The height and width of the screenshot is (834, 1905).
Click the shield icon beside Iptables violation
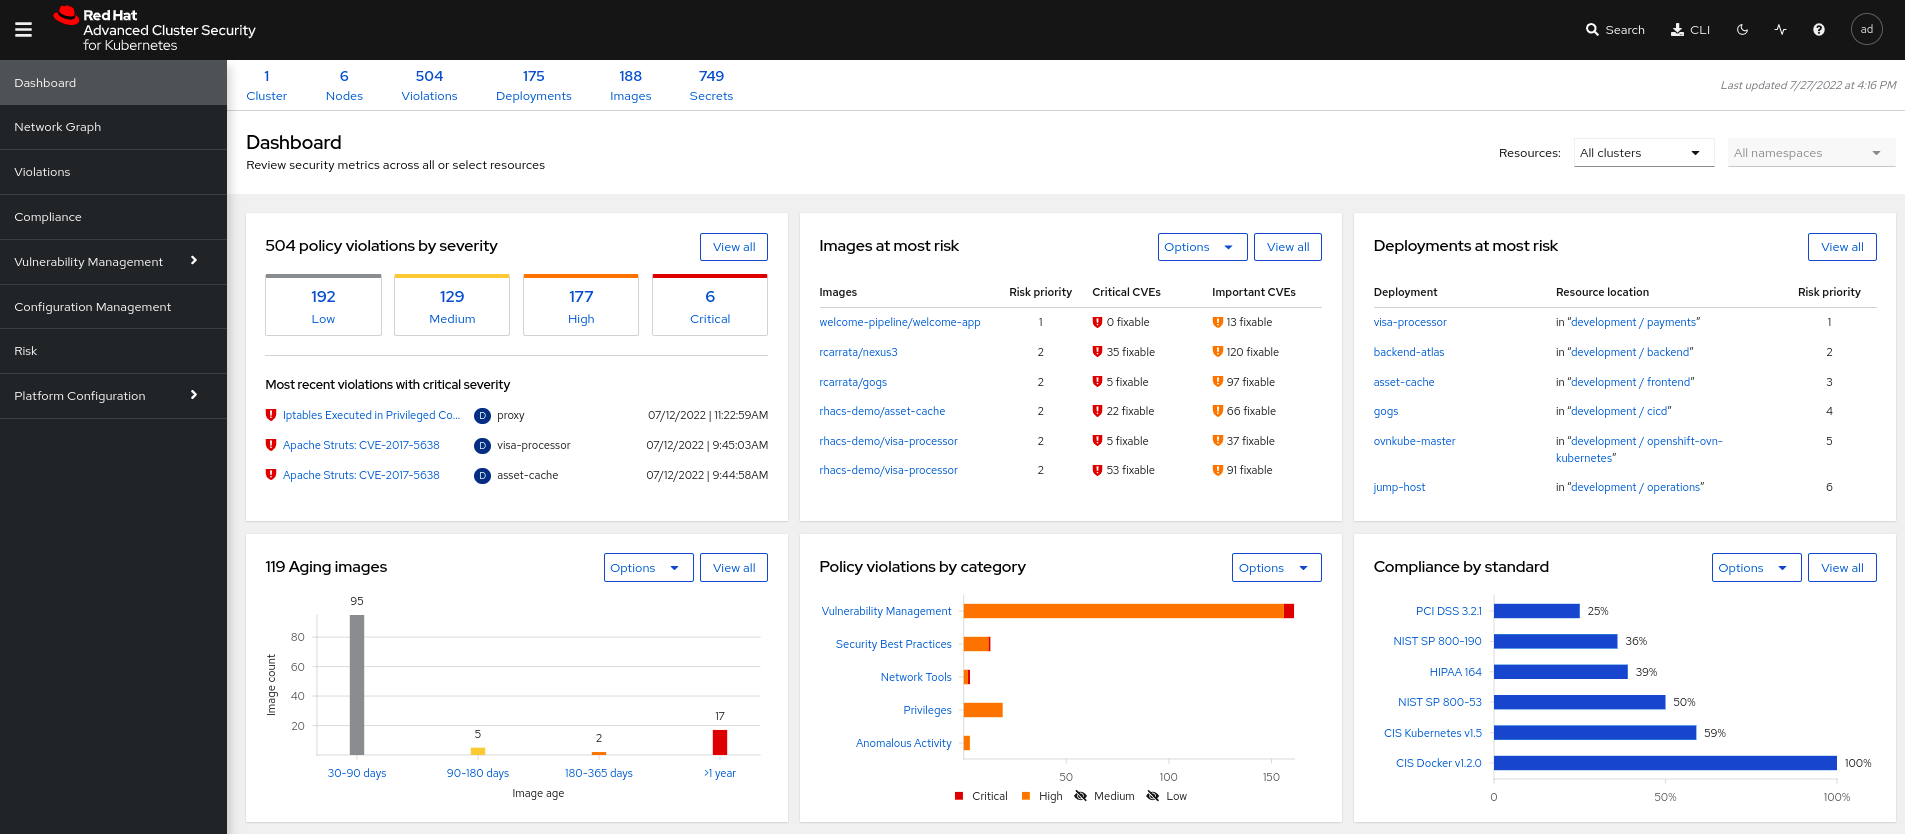tap(271, 415)
